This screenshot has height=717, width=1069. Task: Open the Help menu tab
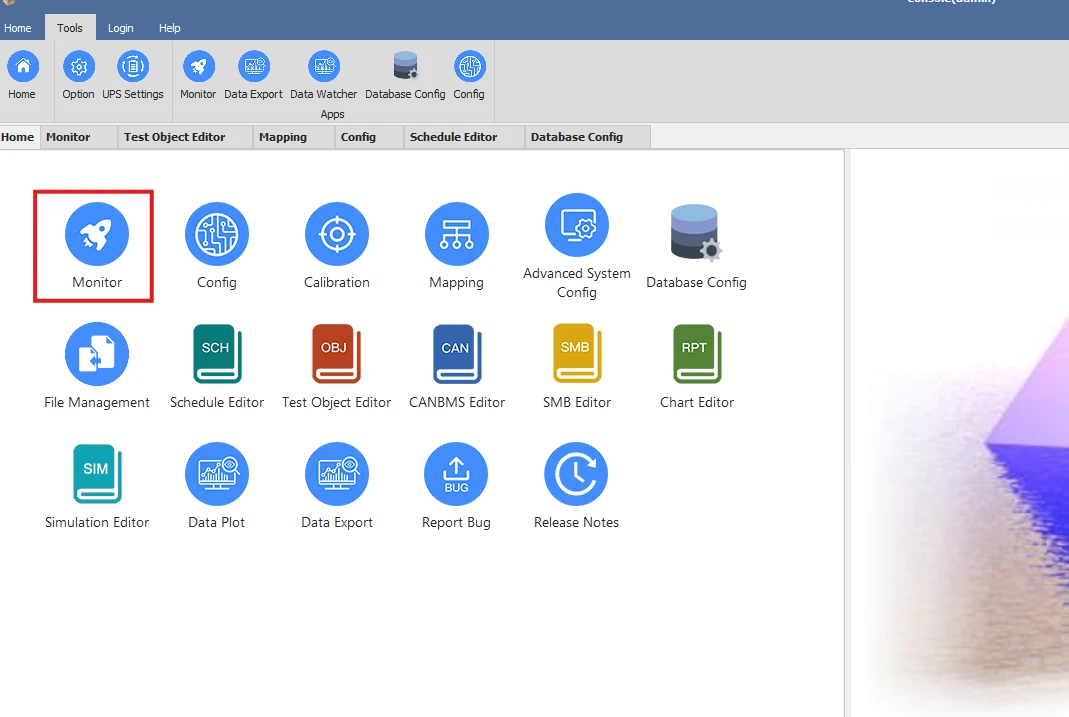170,28
